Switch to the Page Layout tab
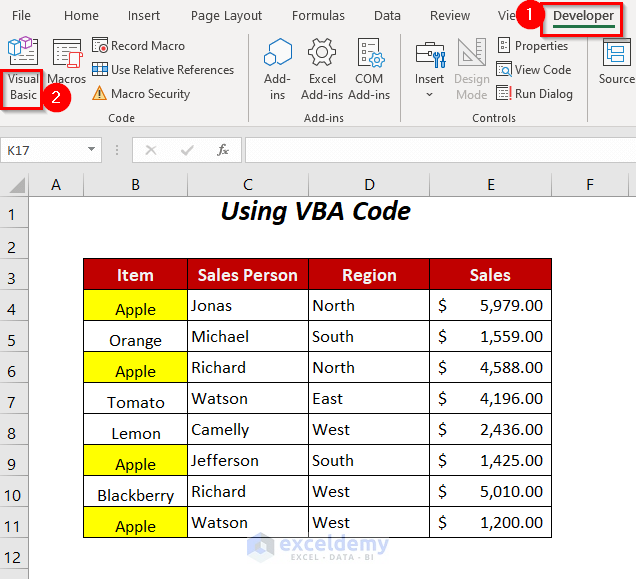The width and height of the screenshot is (636, 579). [x=226, y=15]
